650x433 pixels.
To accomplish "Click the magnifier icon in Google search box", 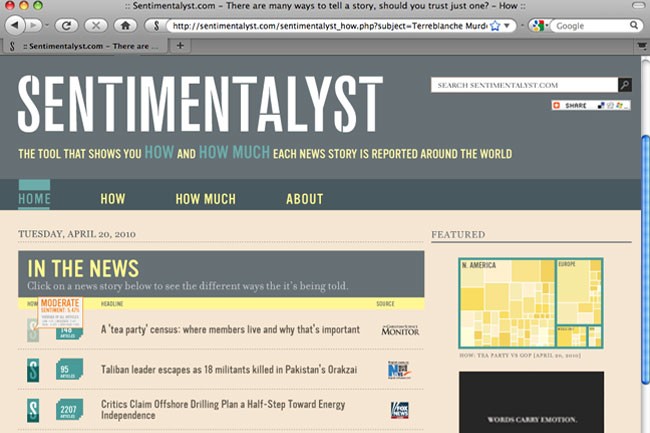I will point(634,25).
